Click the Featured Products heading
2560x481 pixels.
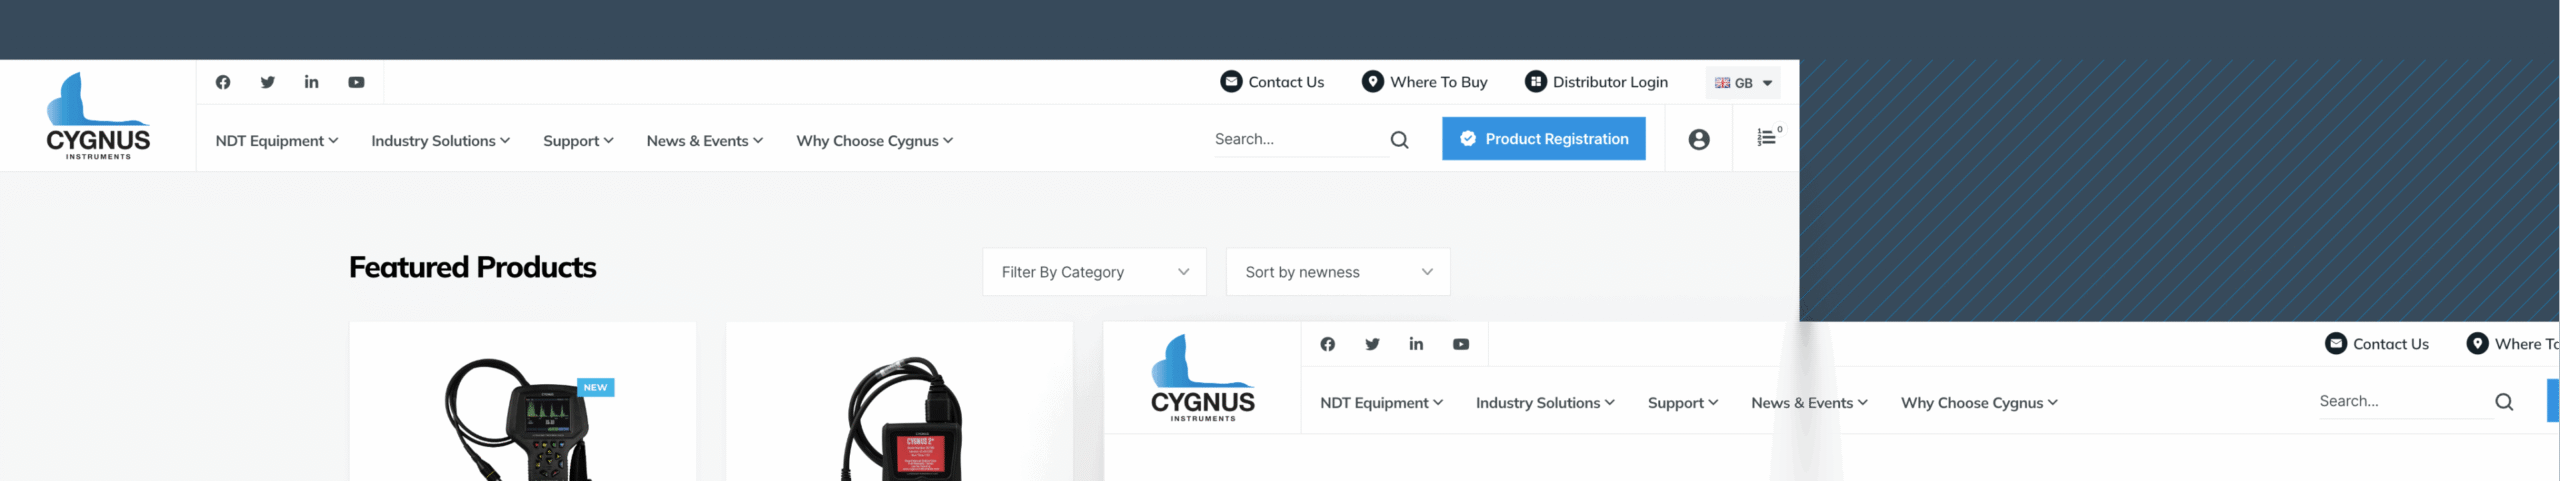[472, 268]
